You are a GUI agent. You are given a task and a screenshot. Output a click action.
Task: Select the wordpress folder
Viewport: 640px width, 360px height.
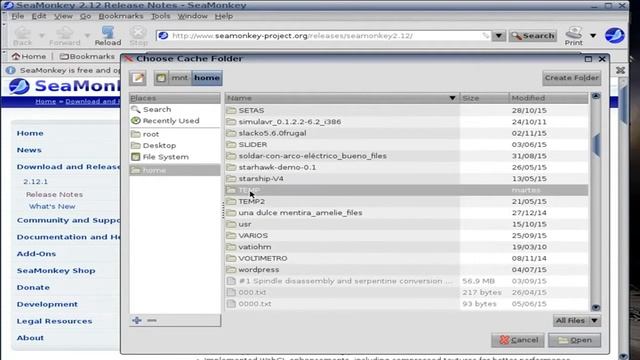tap(406, 269)
